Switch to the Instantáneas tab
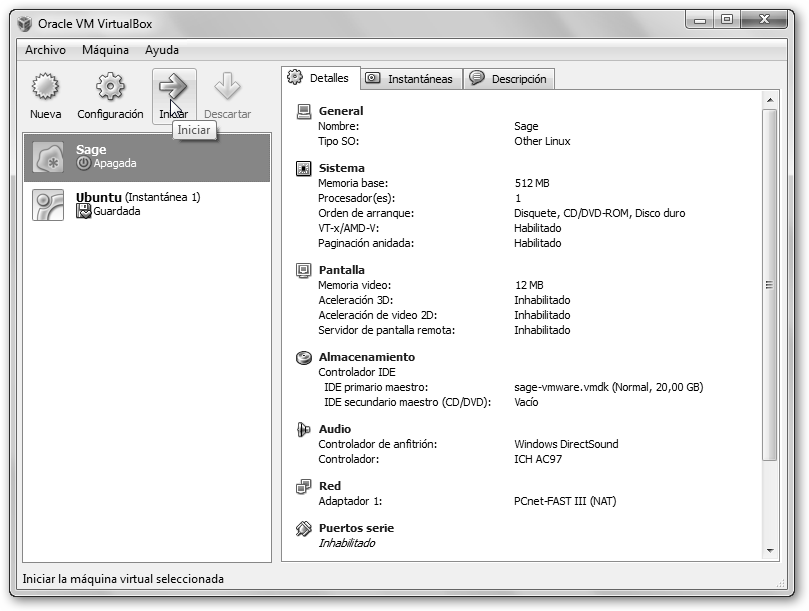Image resolution: width=809 pixels, height=611 pixels. pyautogui.click(x=409, y=79)
